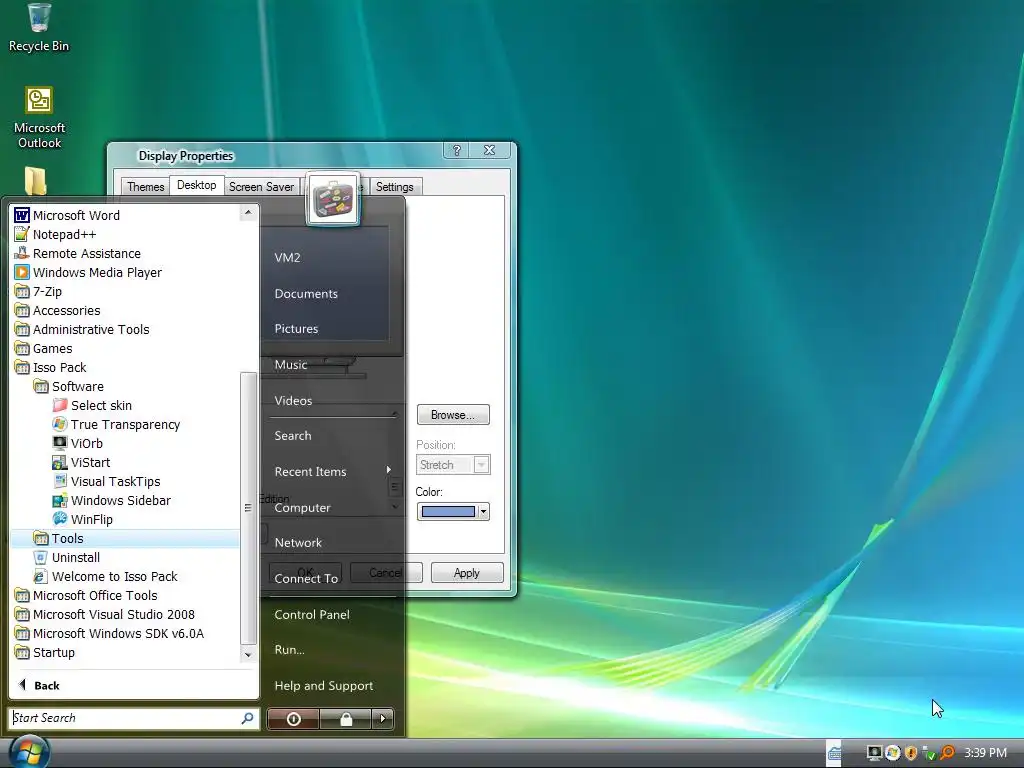Open the Recycle Bin desktop icon
Screen dimensions: 1024x768
click(x=39, y=28)
